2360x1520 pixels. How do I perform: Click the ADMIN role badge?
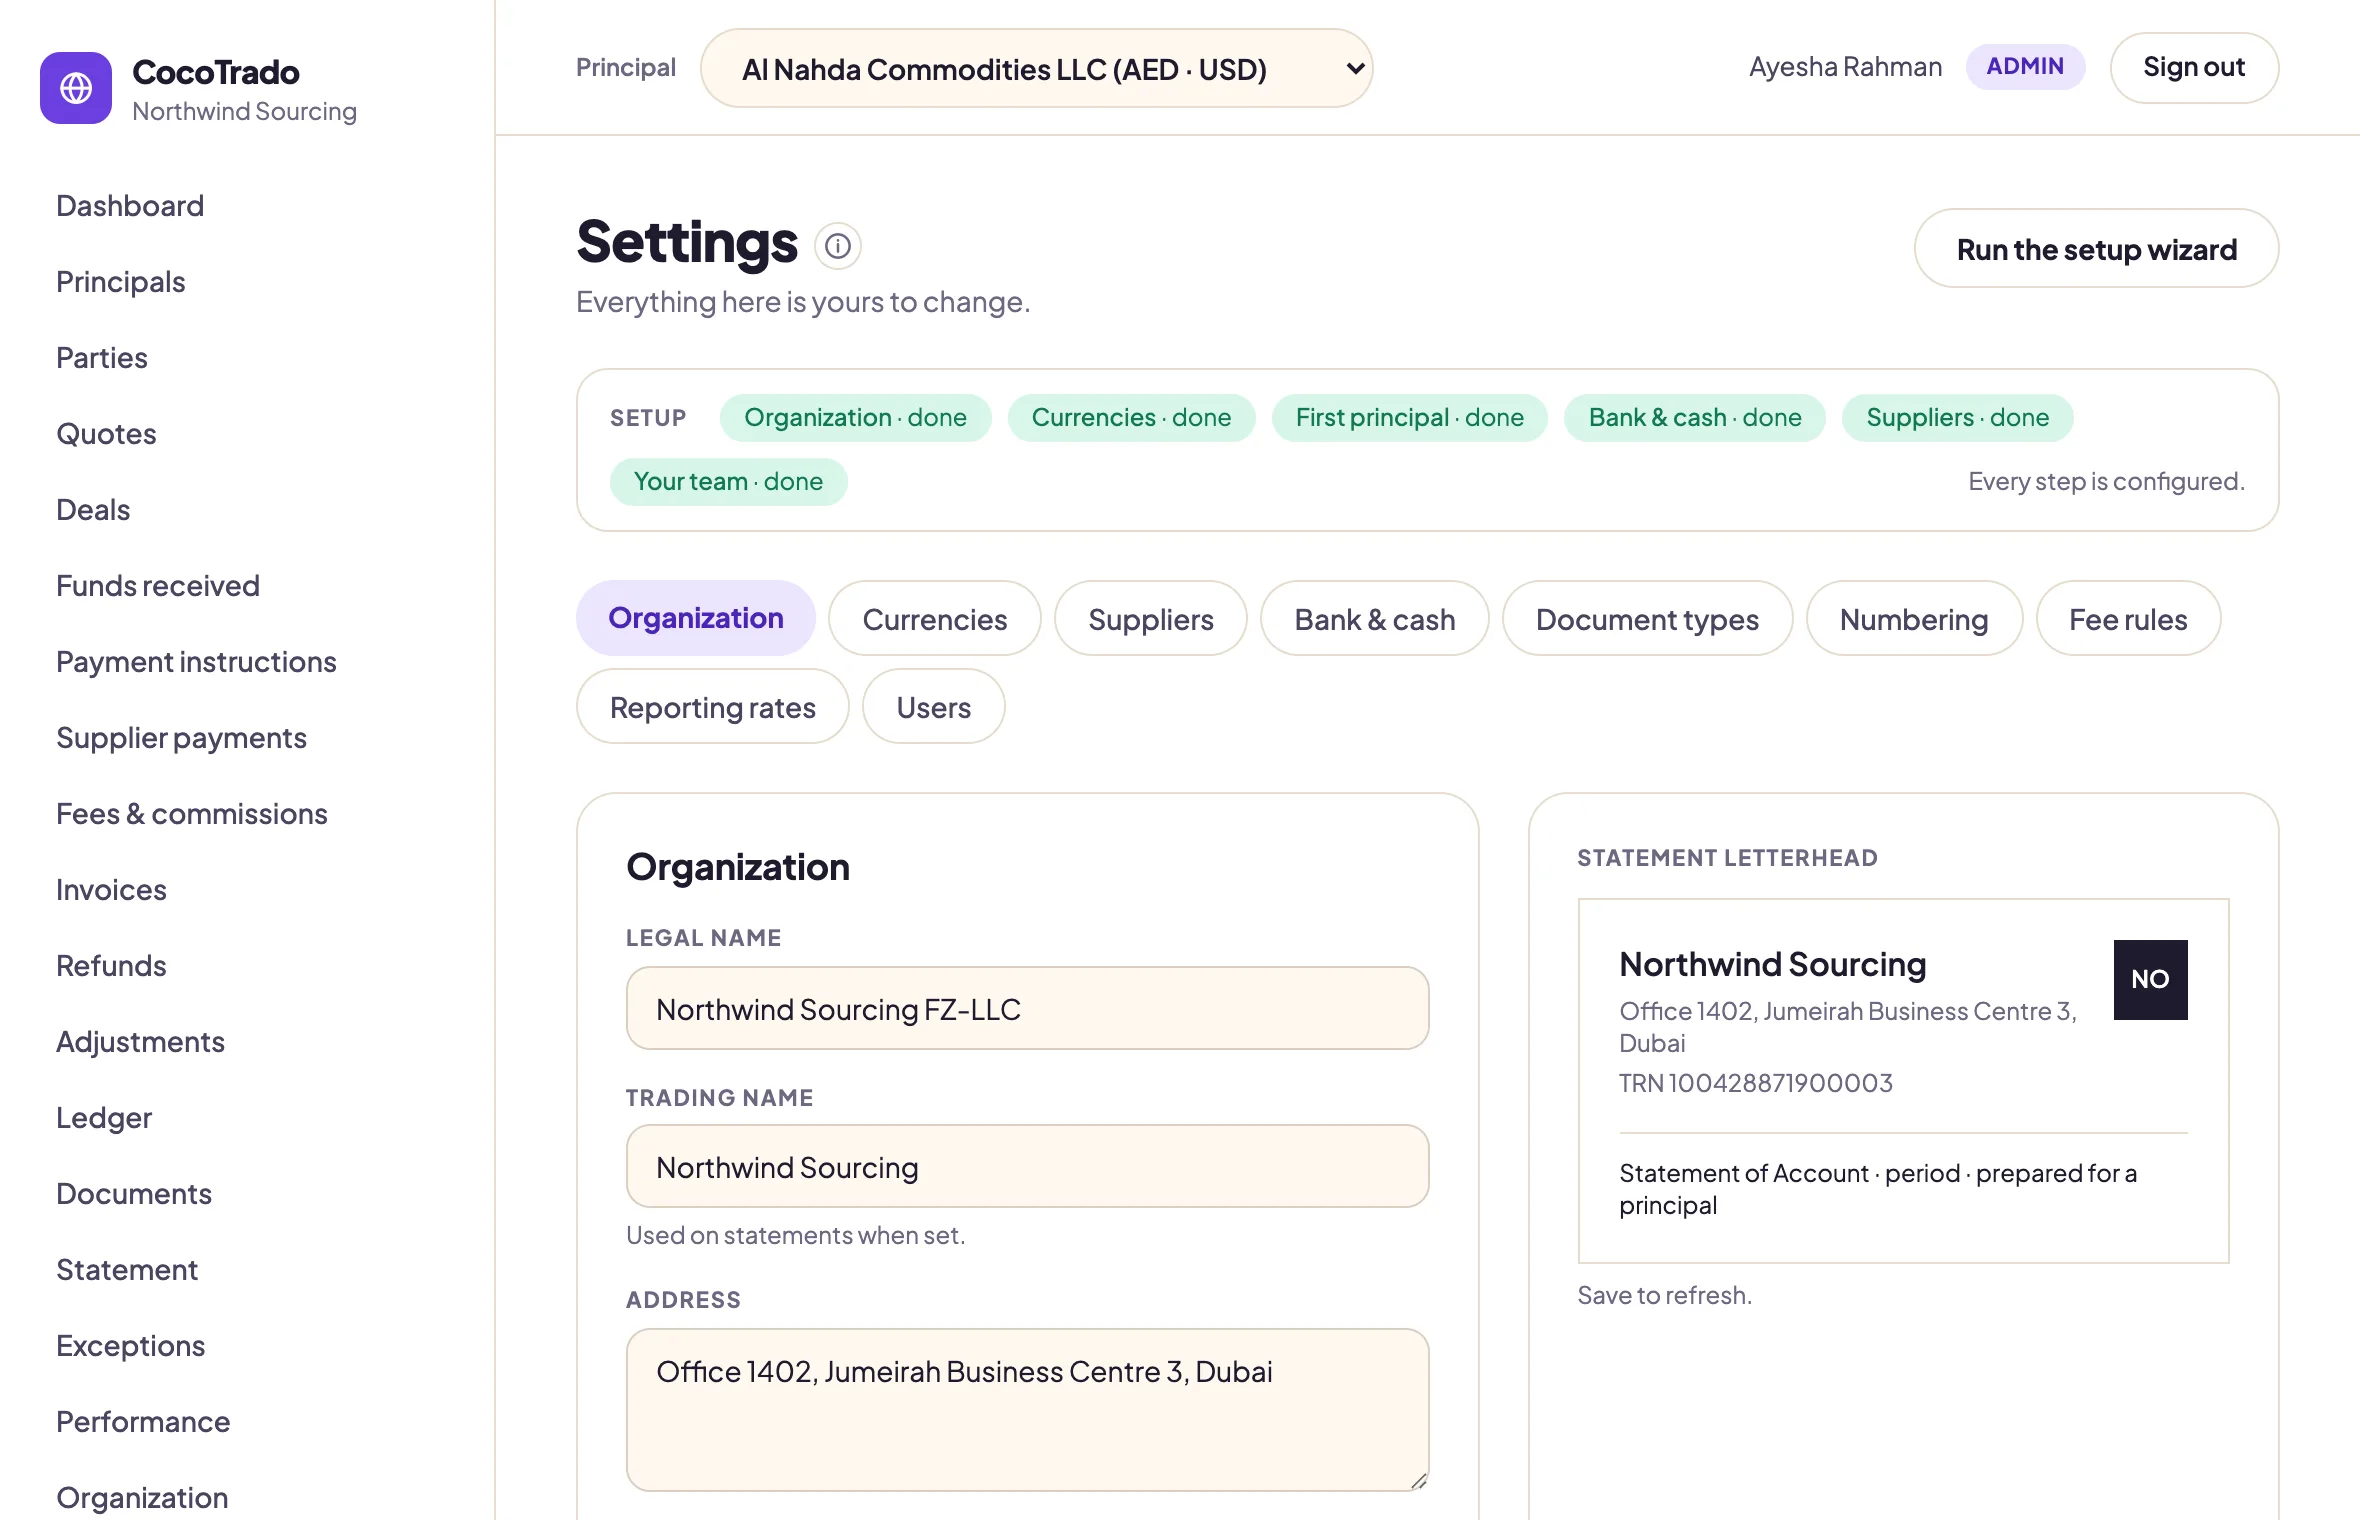tap(2025, 66)
